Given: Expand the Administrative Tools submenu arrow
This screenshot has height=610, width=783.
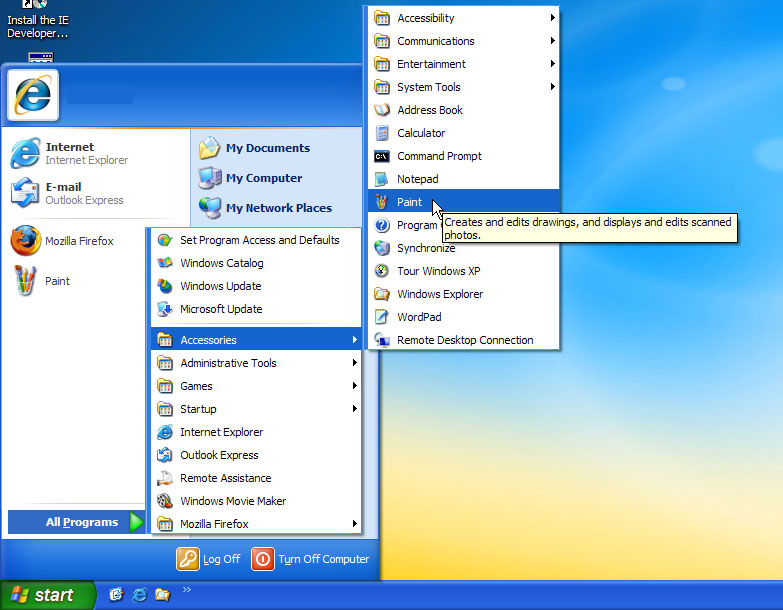Looking at the screenshot, I should 355,362.
